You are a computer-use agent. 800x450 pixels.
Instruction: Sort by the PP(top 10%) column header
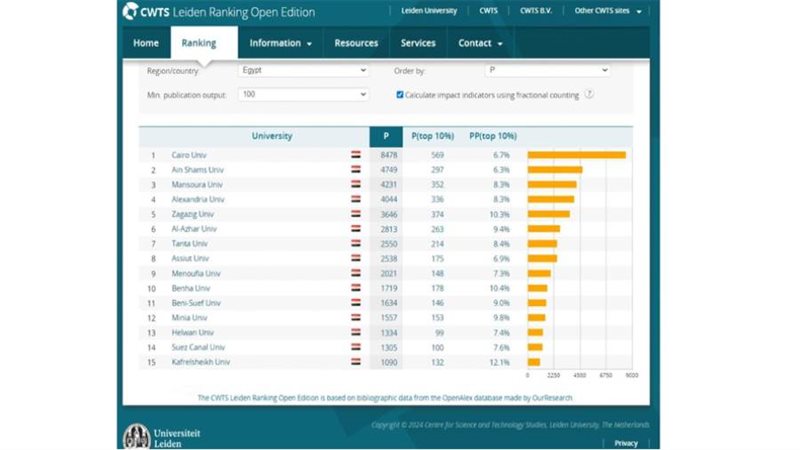pyautogui.click(x=492, y=136)
